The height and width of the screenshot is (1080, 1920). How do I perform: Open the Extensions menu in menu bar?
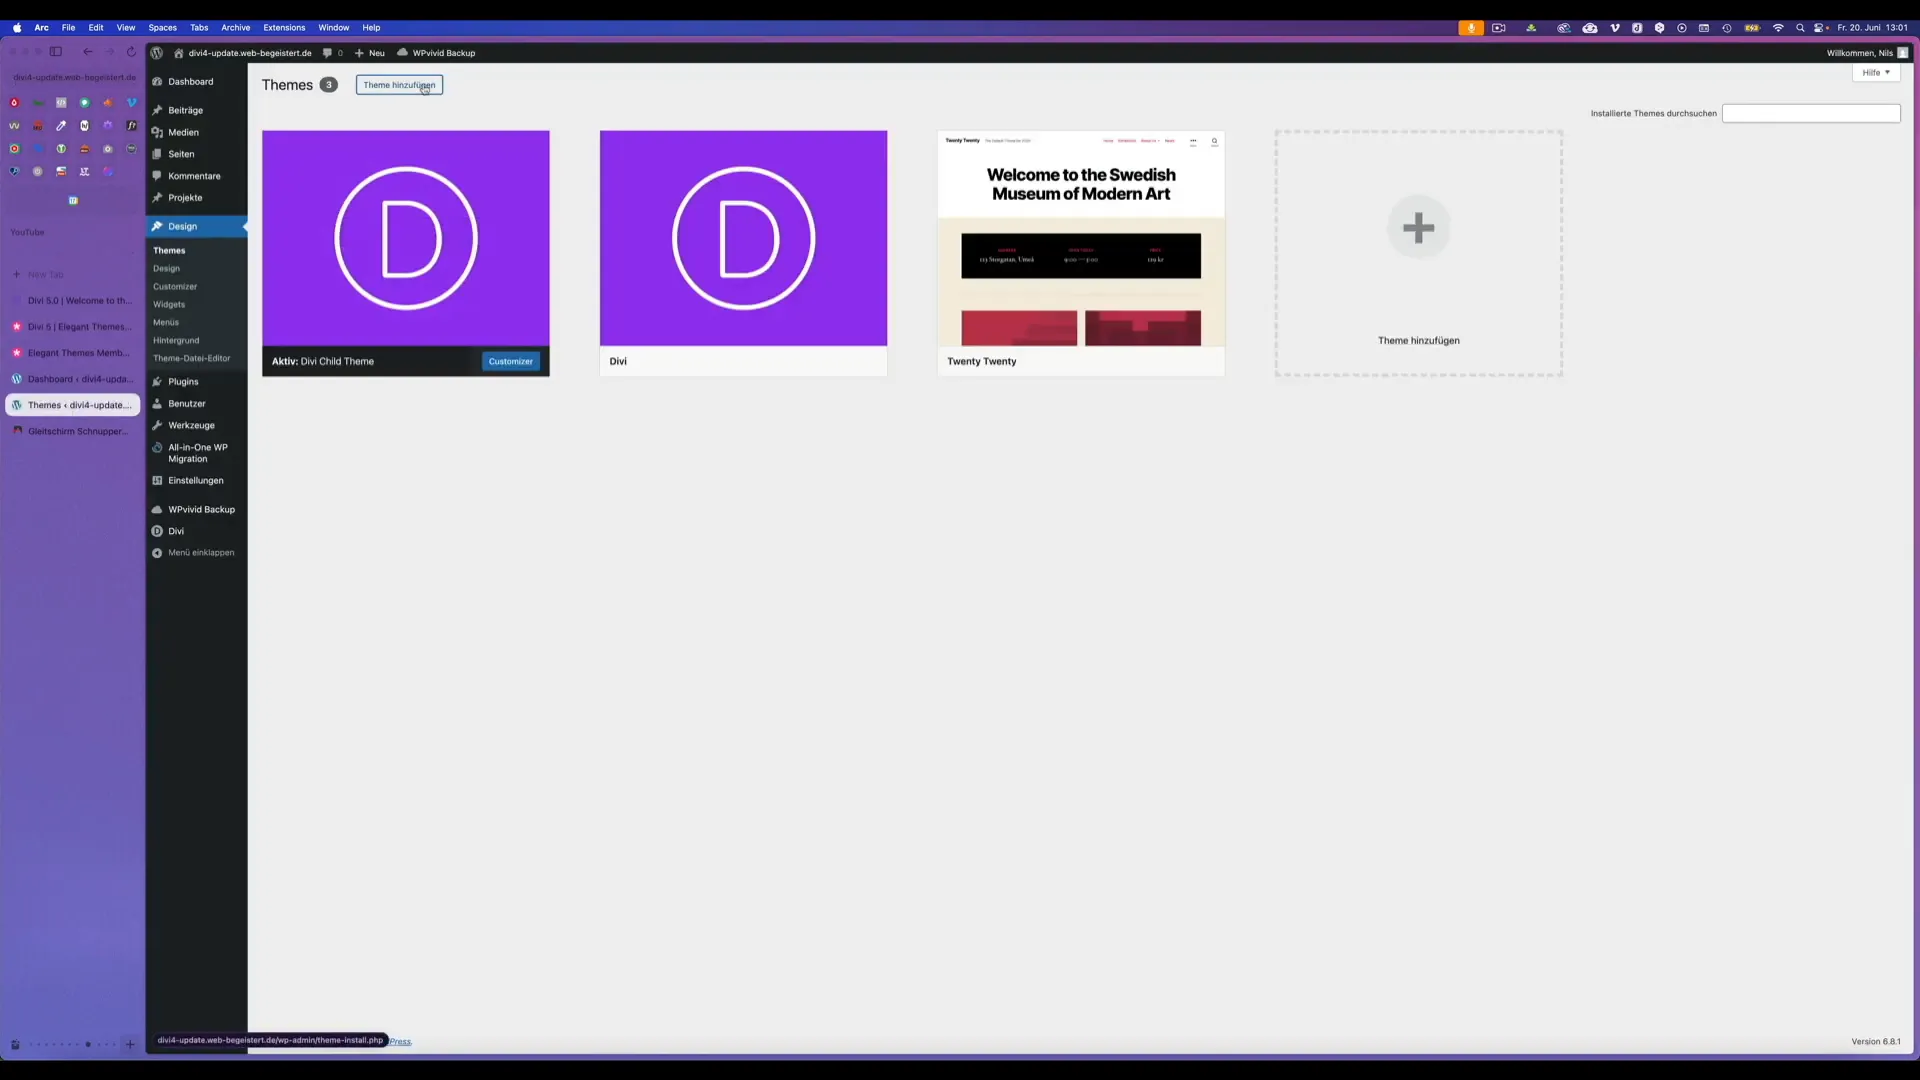284,28
